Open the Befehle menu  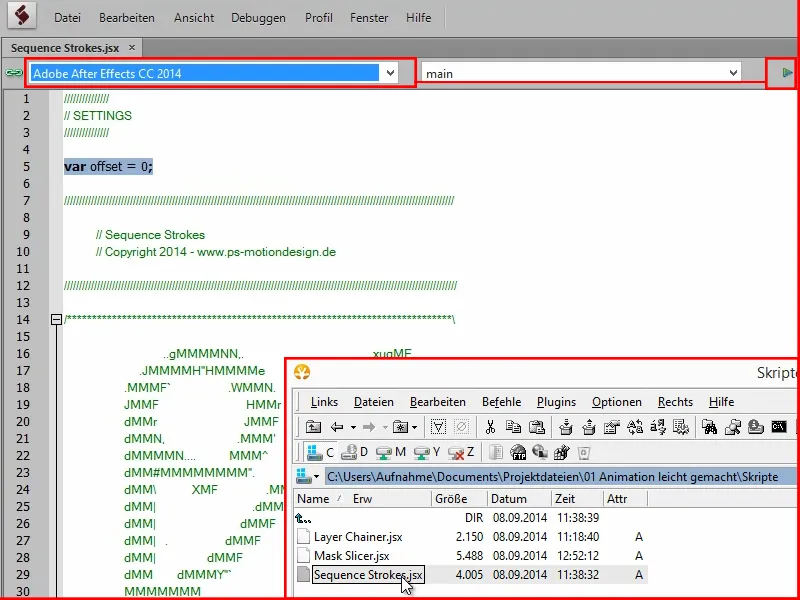pos(502,402)
